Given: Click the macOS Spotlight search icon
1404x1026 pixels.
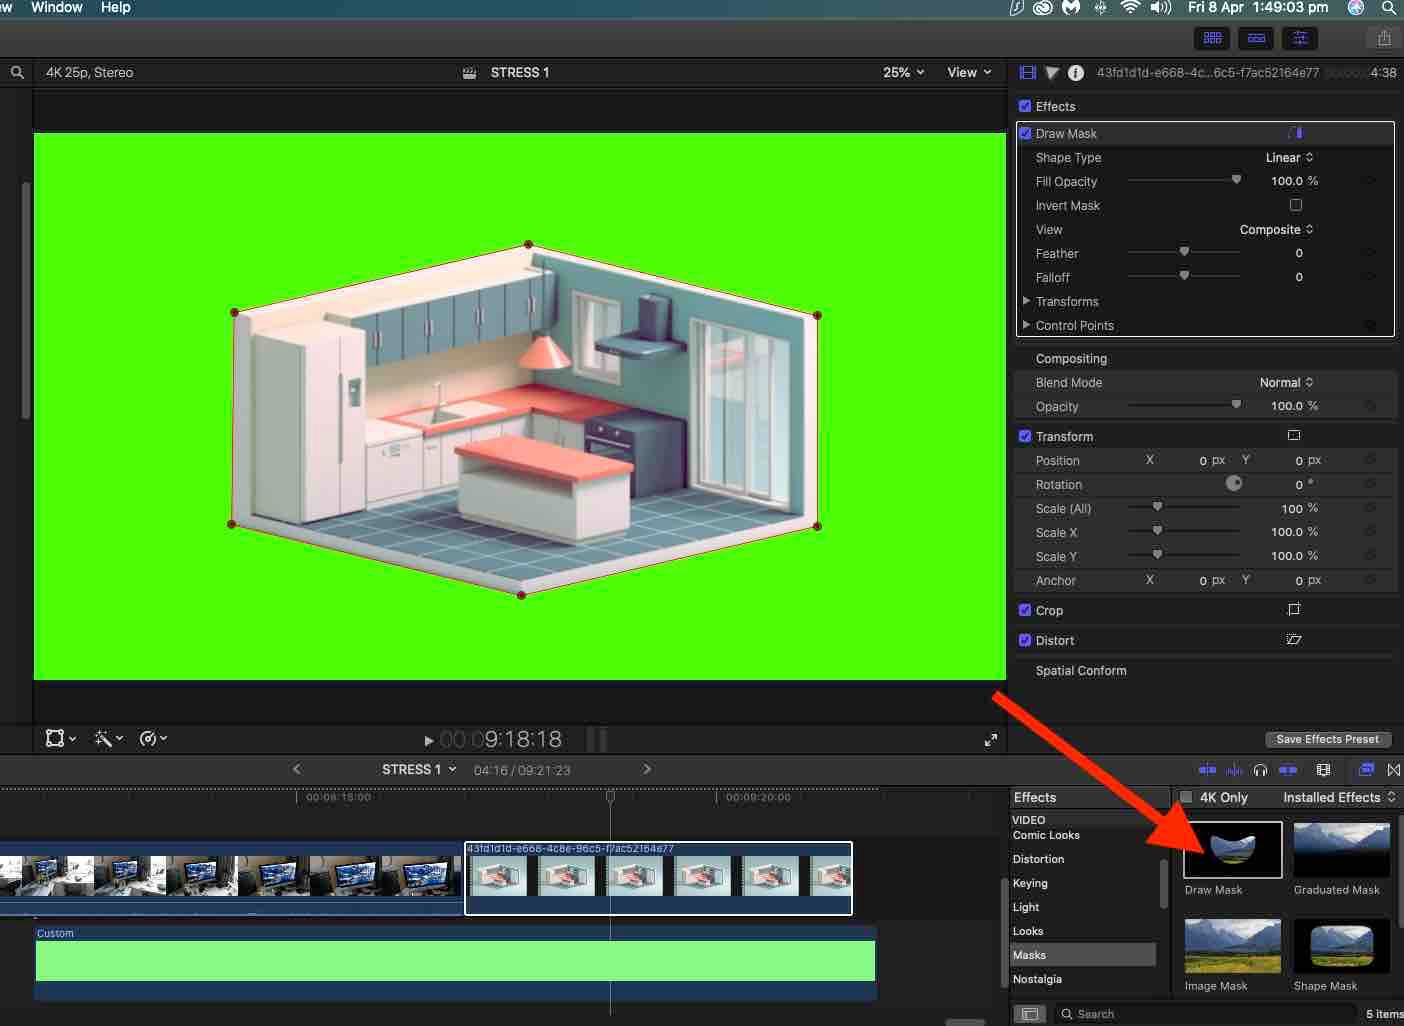Looking at the screenshot, I should [x=1388, y=8].
